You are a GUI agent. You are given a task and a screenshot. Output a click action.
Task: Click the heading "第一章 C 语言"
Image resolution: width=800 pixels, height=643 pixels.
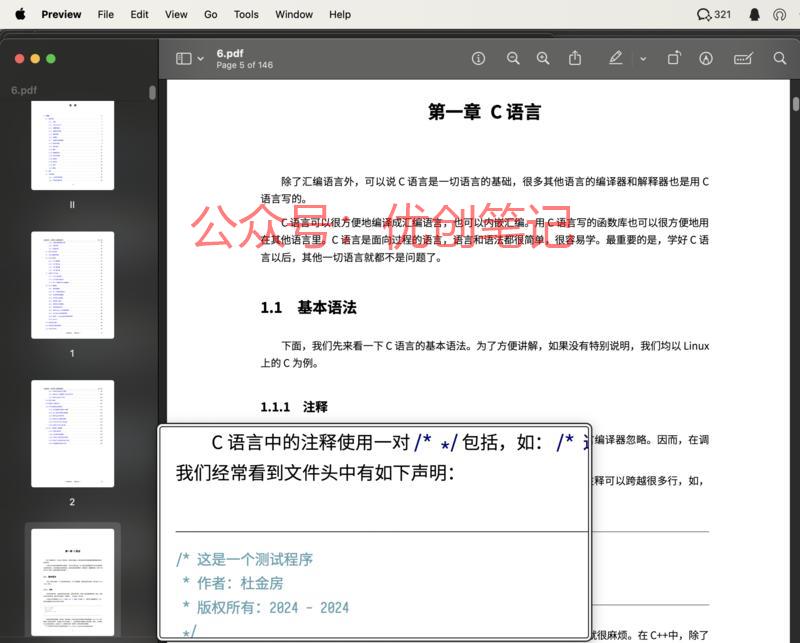484,112
